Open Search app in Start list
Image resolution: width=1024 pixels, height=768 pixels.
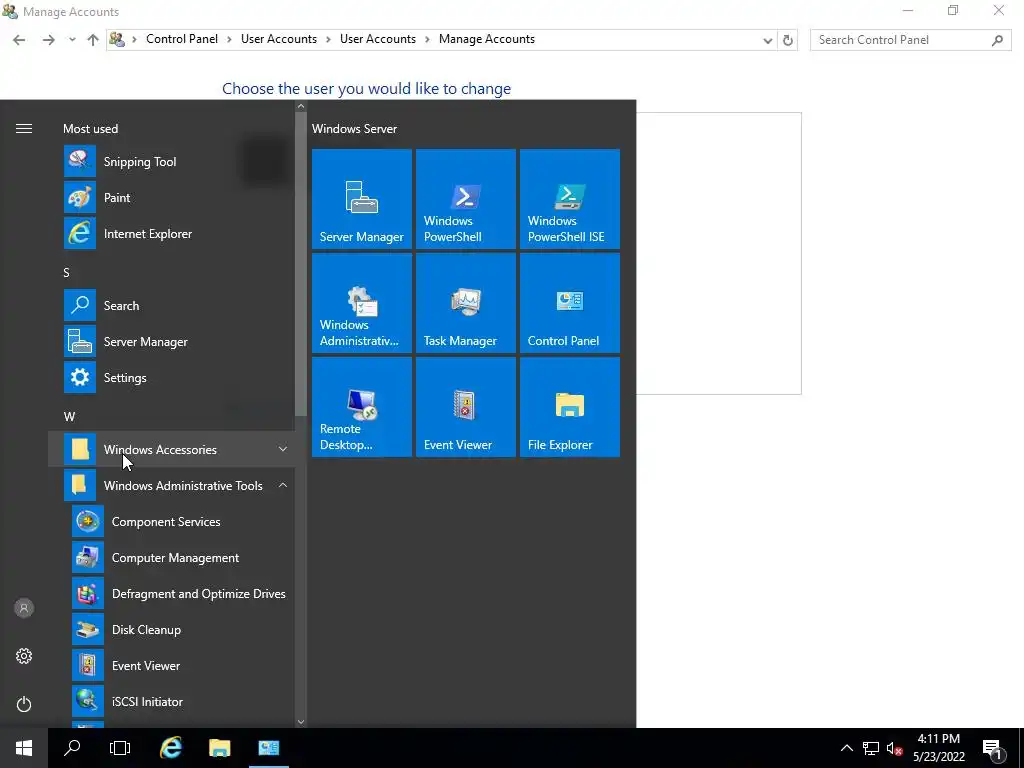pyautogui.click(x=171, y=305)
